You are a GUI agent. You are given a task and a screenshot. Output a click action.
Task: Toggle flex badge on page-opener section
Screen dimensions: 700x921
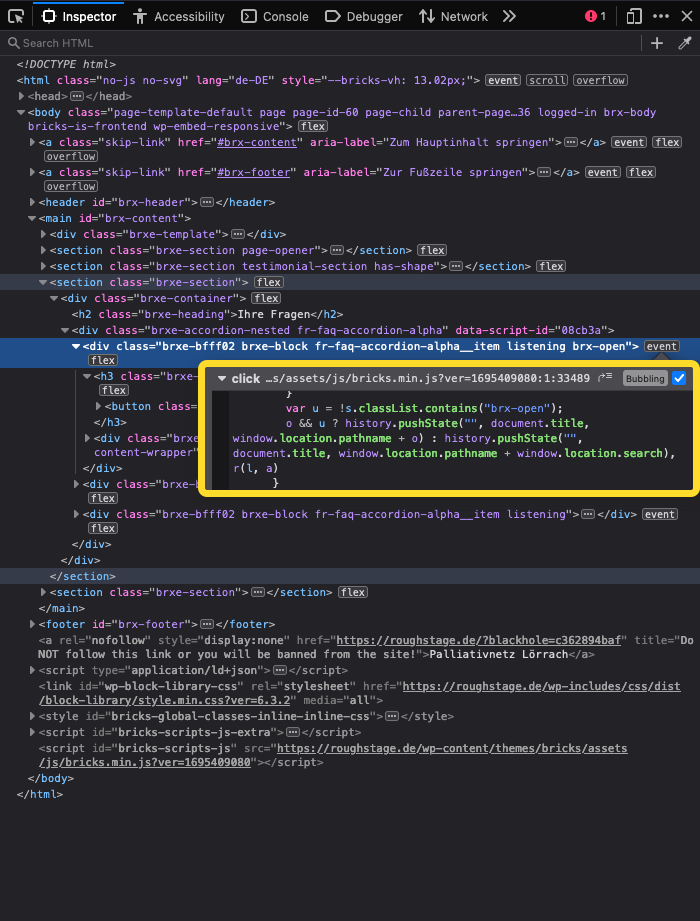[x=432, y=250]
